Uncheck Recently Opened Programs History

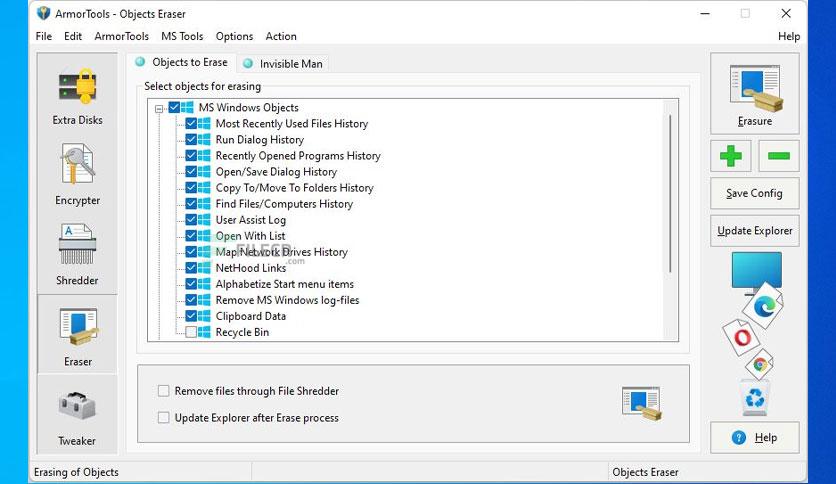191,156
